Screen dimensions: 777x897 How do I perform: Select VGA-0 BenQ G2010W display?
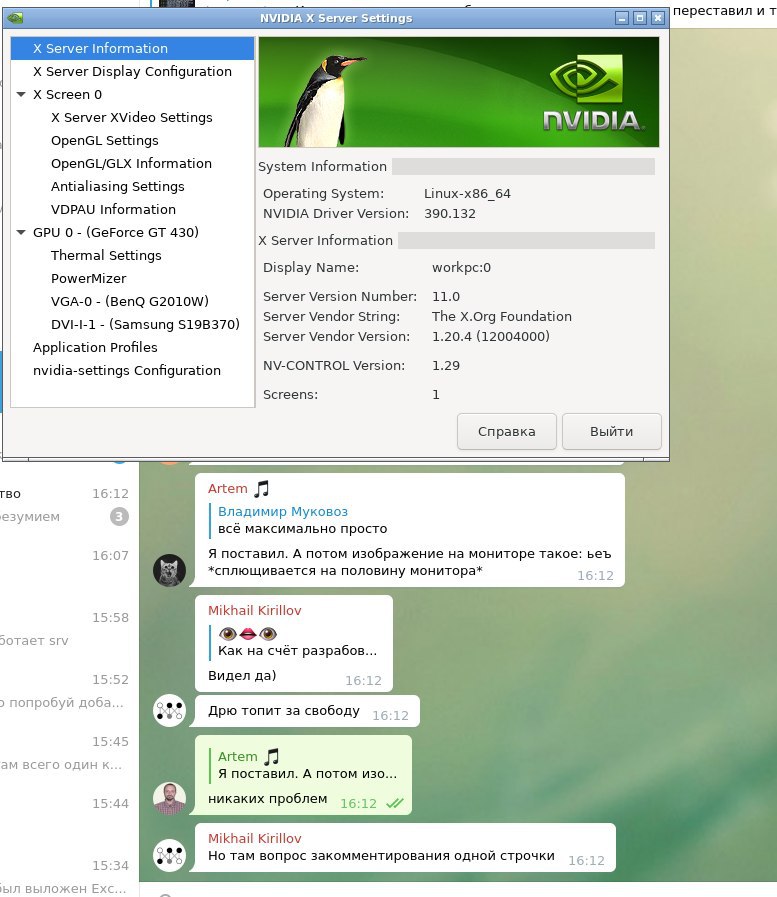130,301
